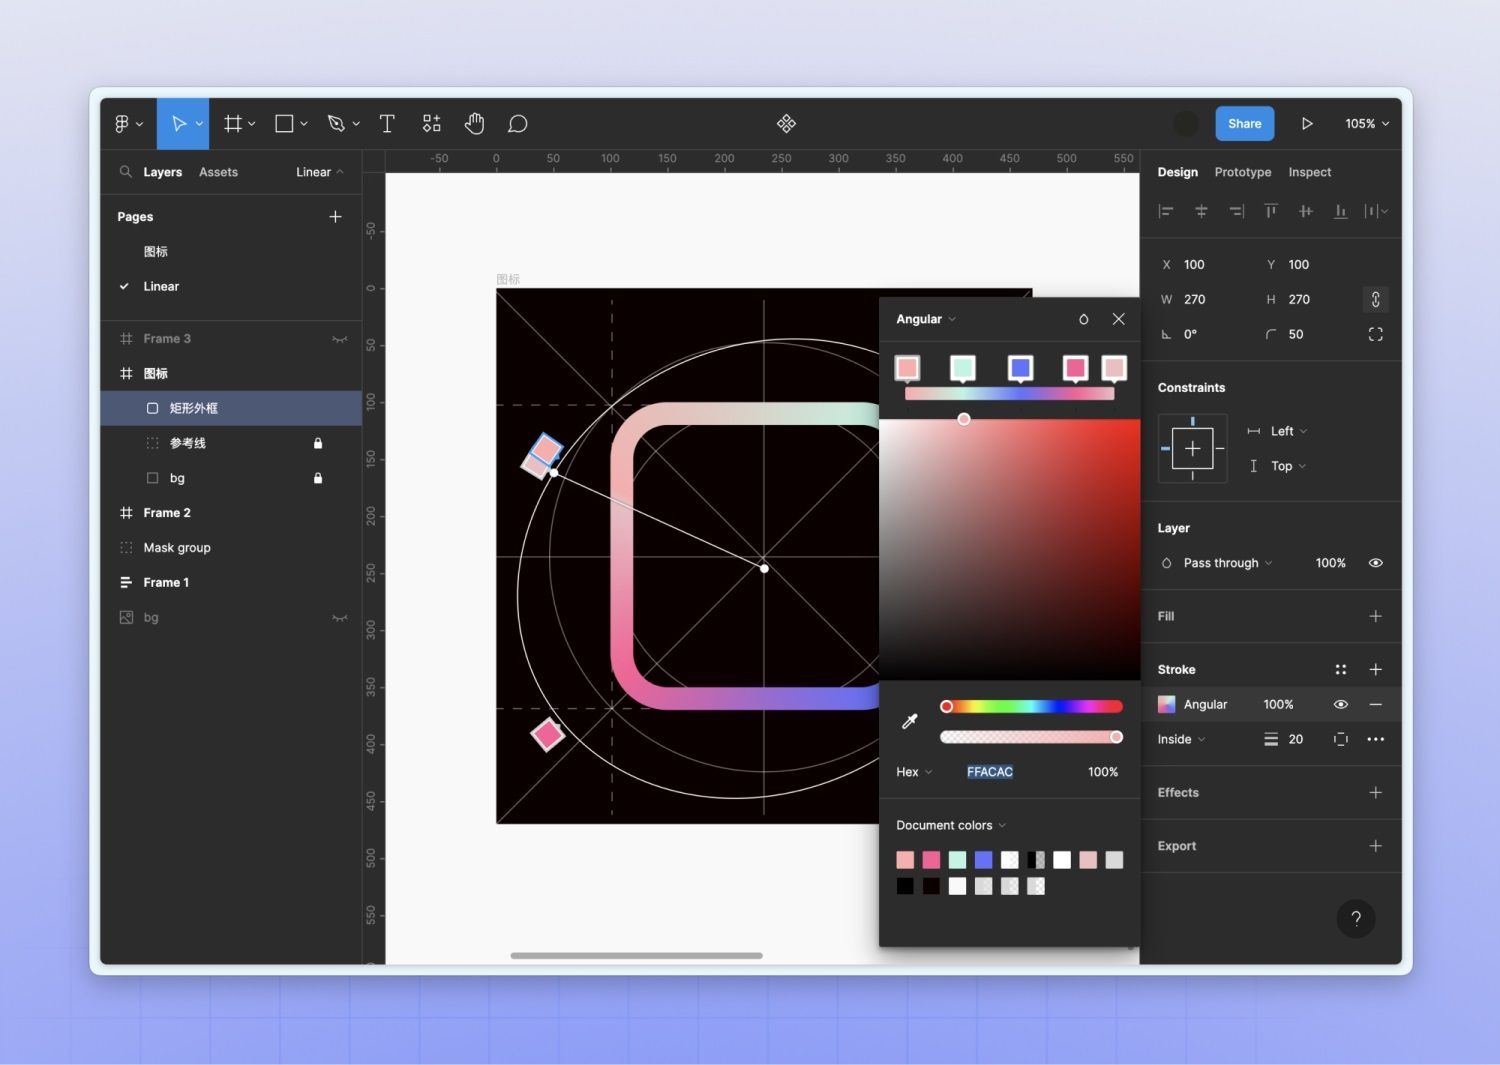This screenshot has height=1065, width=1500.
Task: Close the Angular color picker
Action: [1119, 319]
